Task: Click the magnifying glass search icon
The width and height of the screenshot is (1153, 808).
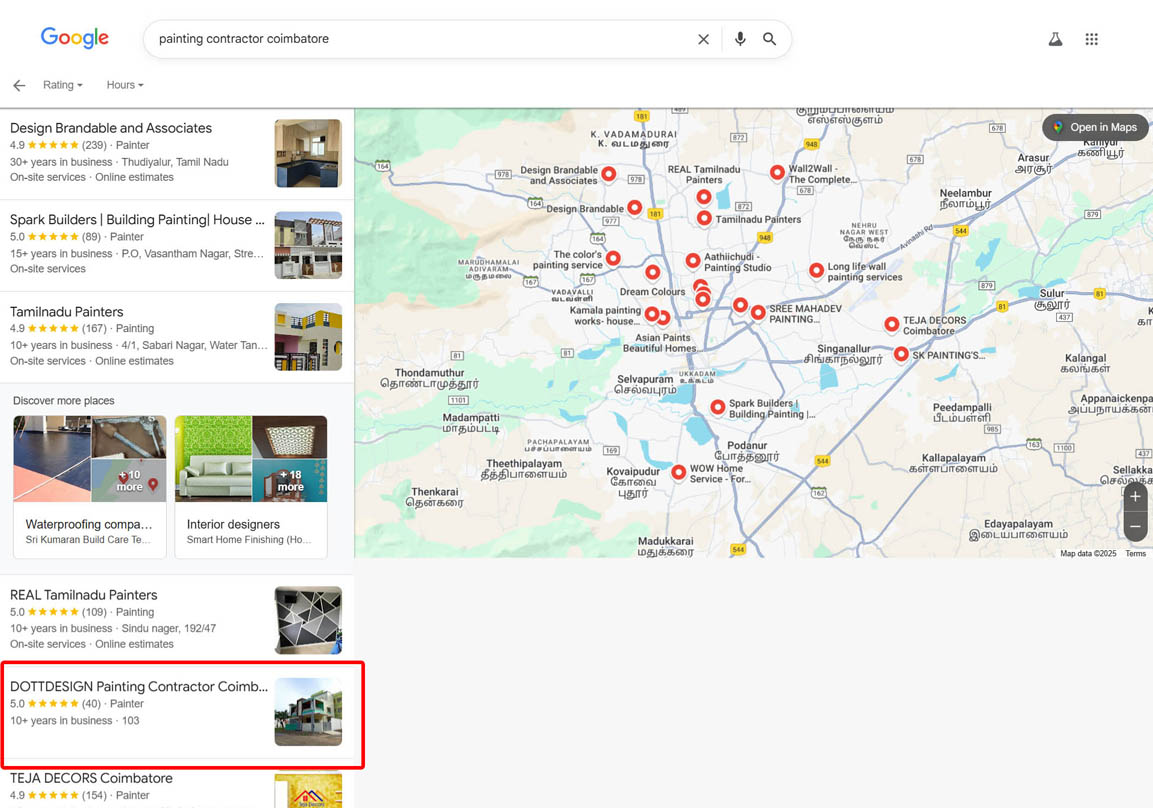Action: click(770, 39)
